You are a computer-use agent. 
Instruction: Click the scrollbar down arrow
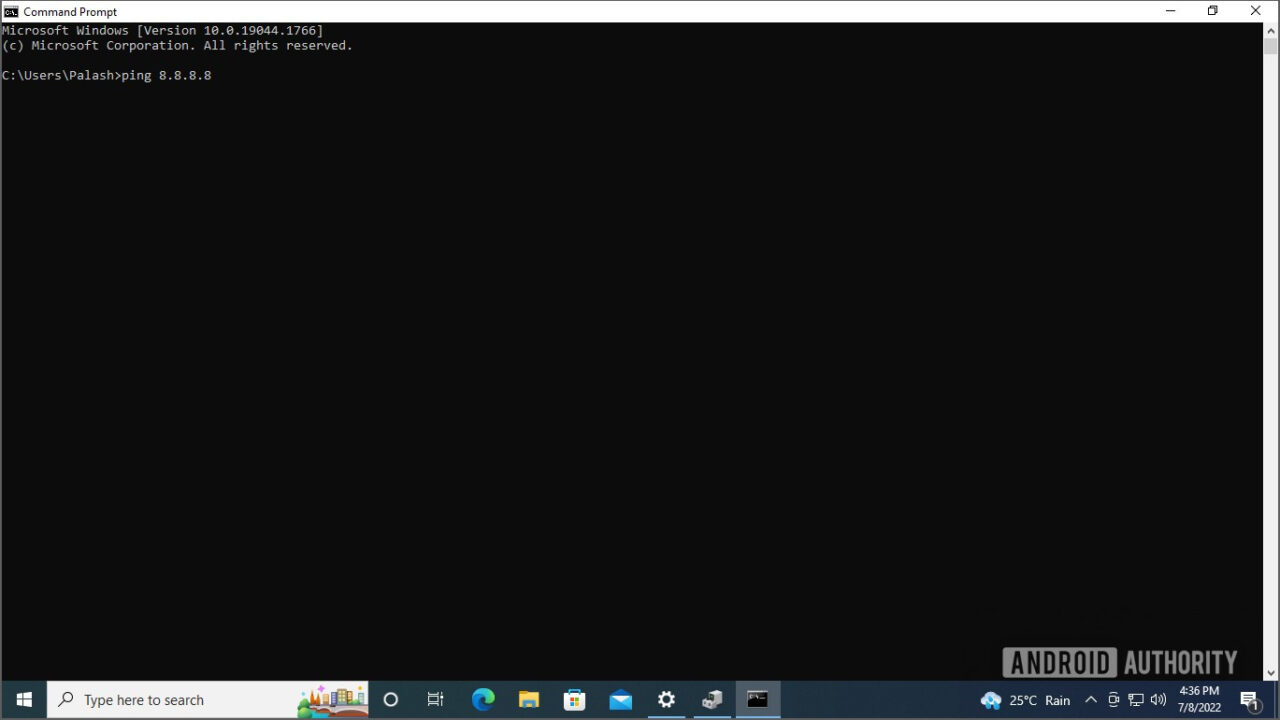click(x=1271, y=673)
